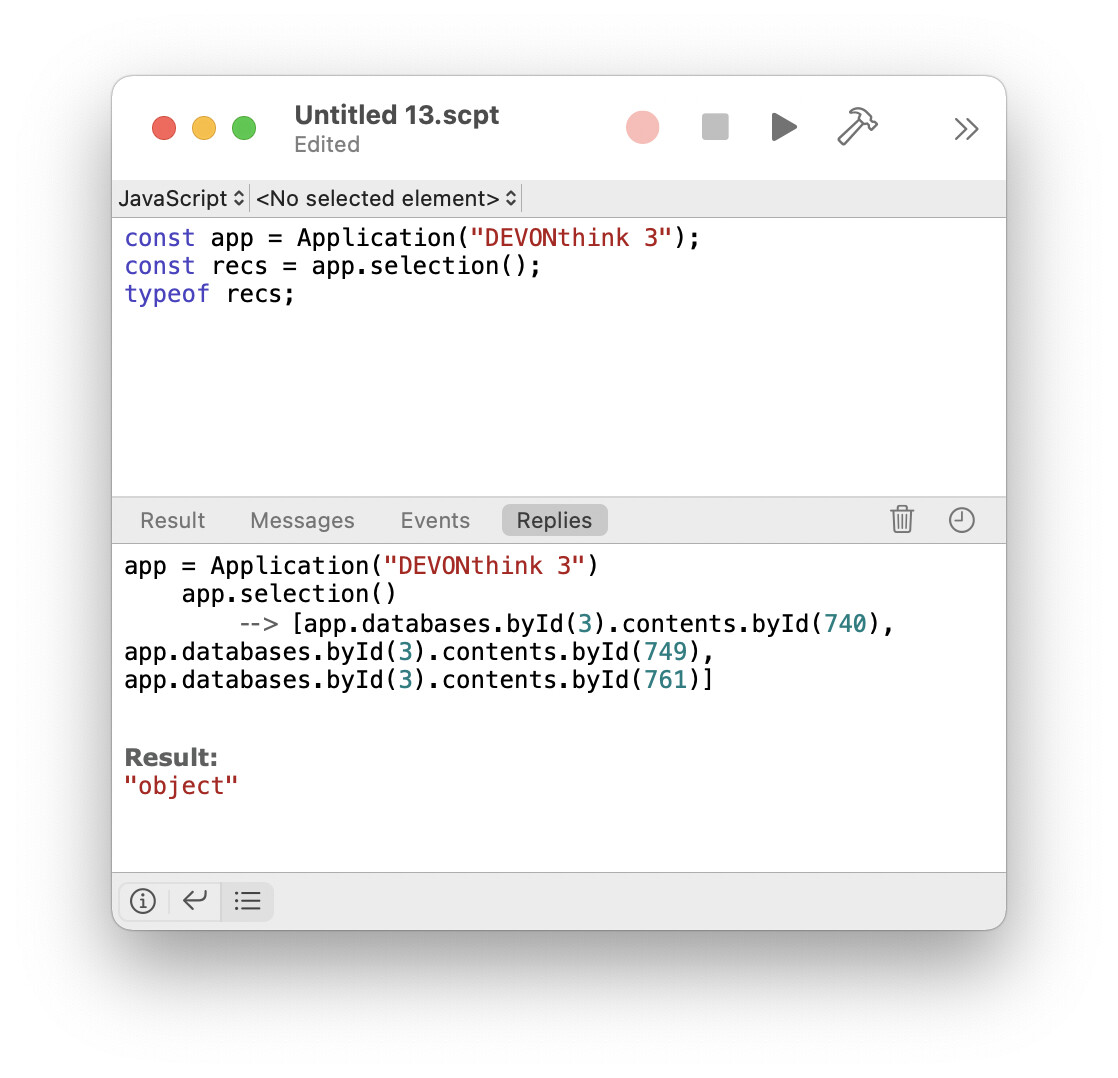The image size is (1118, 1078).
Task: Switch to the Result tab
Action: [172, 520]
